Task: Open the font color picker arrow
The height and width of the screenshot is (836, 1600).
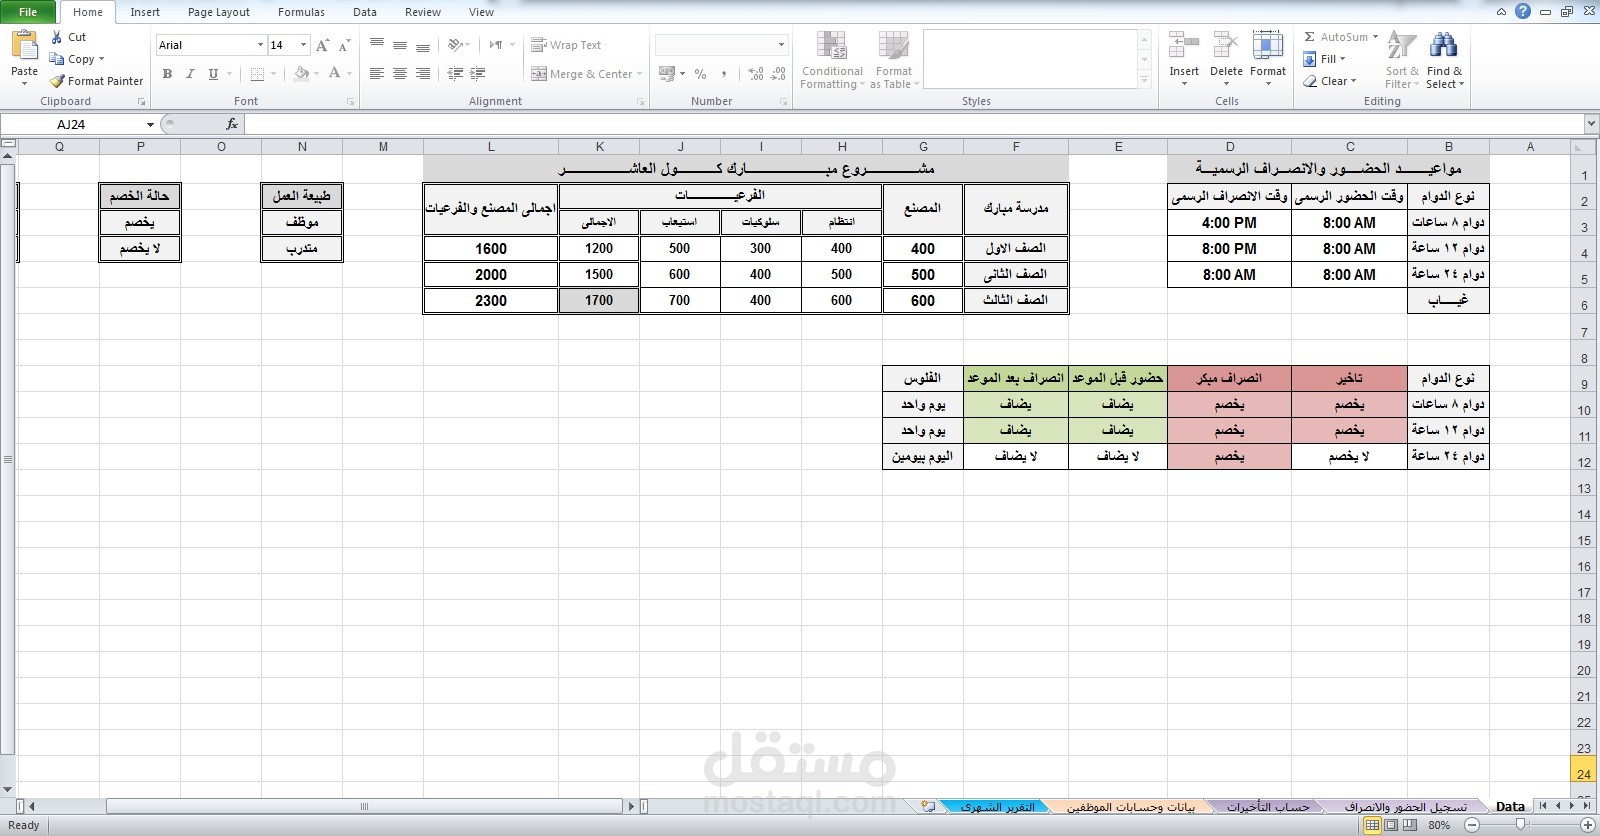Action: click(349, 74)
